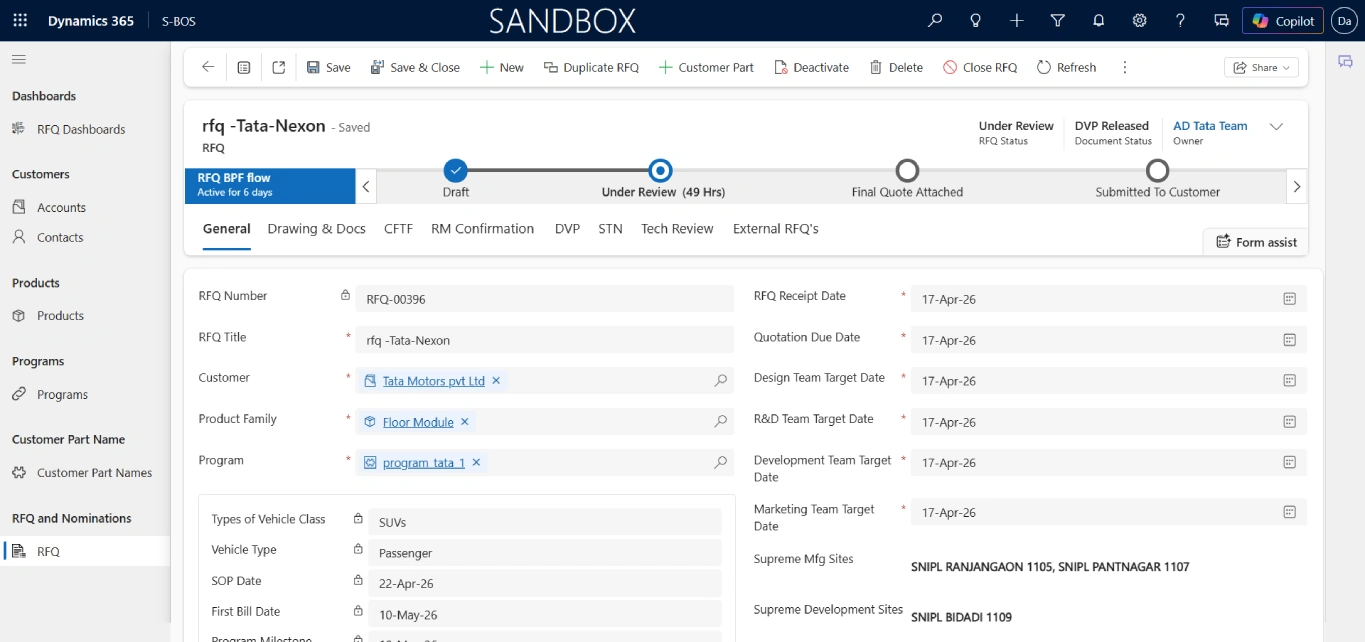1365x642 pixels.
Task: Remove Tata Motors pvt Ltd from Customer
Action: tap(496, 381)
